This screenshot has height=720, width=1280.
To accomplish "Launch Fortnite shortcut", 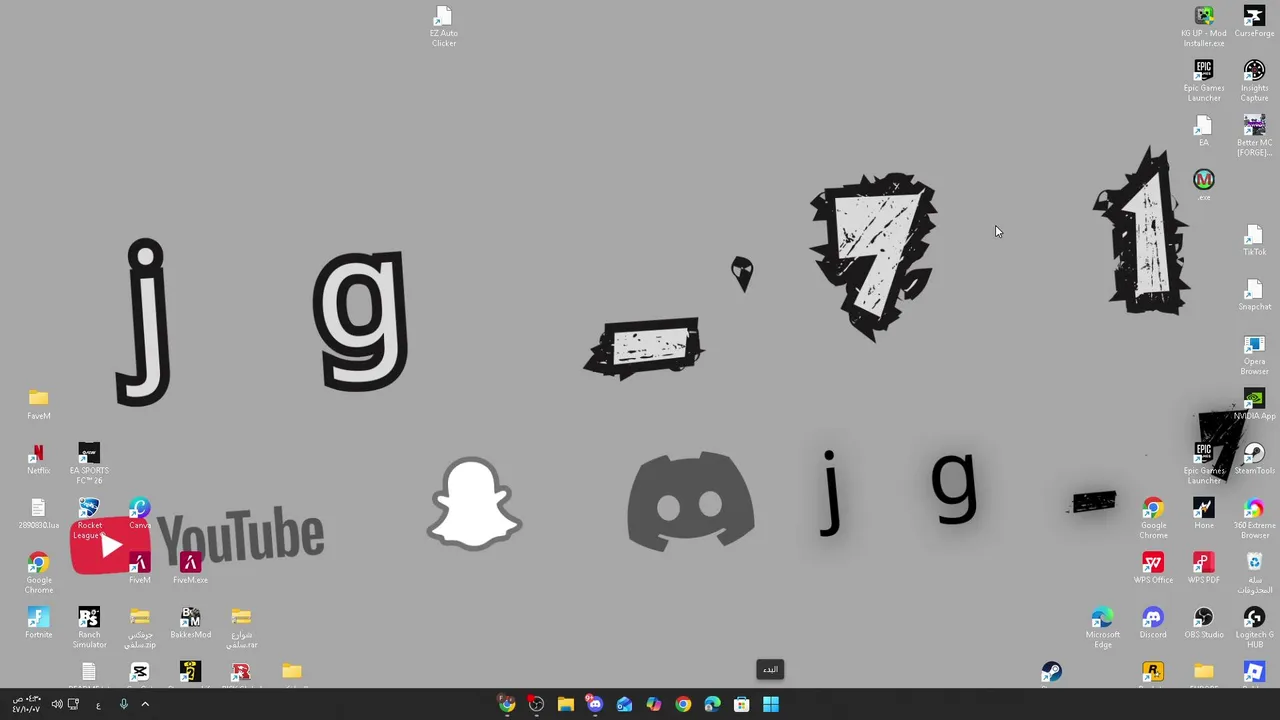I will point(38,623).
